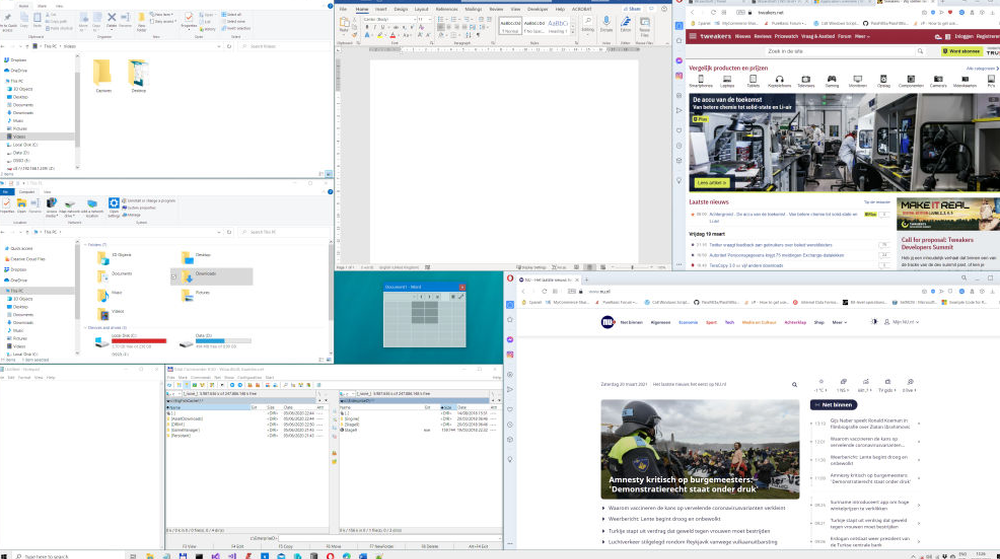Click the text highlight color icon in Word
Screen dimensions: 1000x559
coord(380,35)
